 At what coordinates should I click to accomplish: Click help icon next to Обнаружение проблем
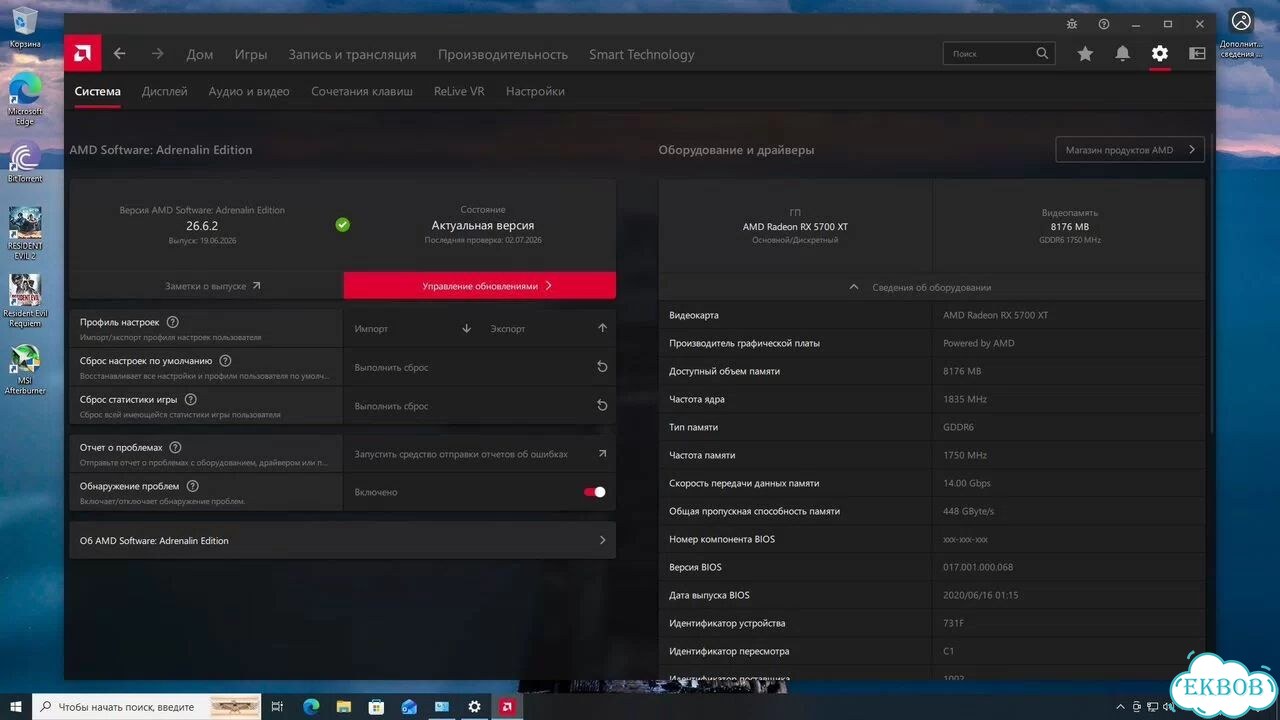(x=192, y=486)
